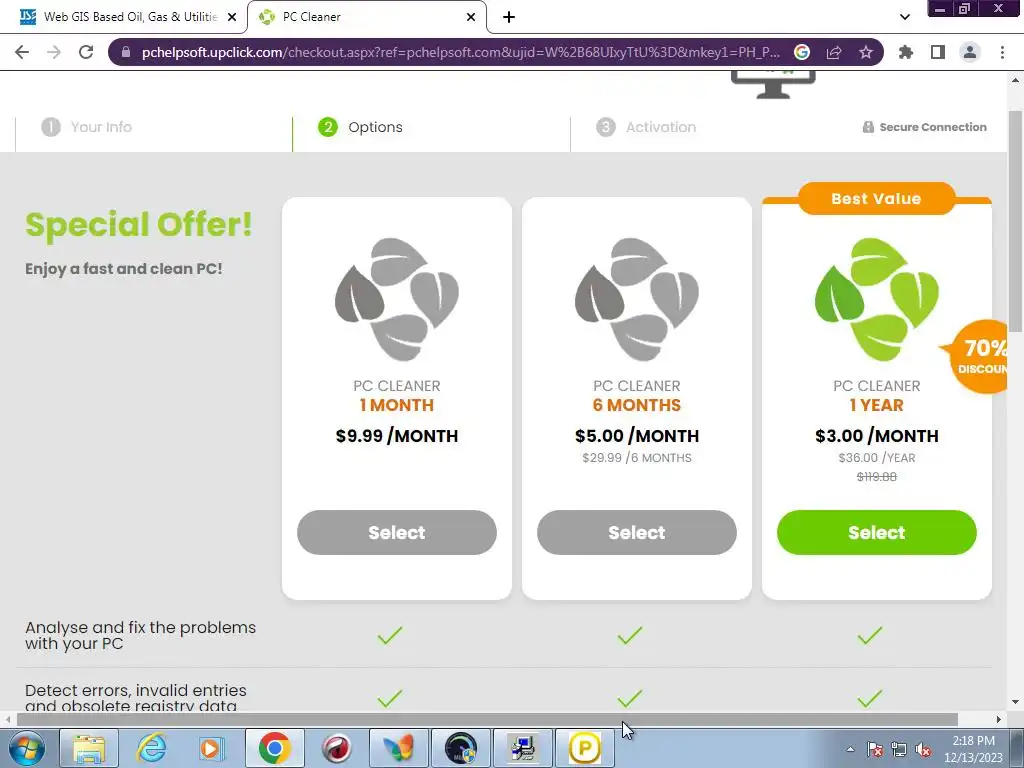Click 1 Month checkmark for Analyse and fix row
Viewport: 1024px width, 768px height.
click(x=389, y=635)
